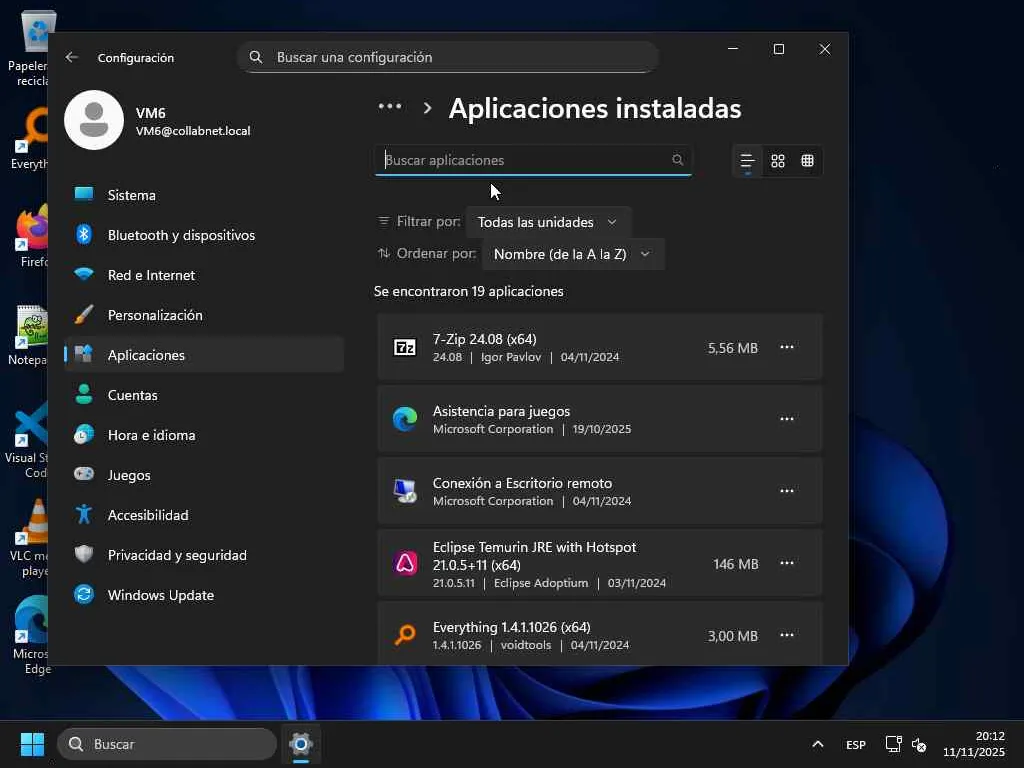Switch to table (tiles) view layout
The image size is (1024, 768).
point(808,161)
